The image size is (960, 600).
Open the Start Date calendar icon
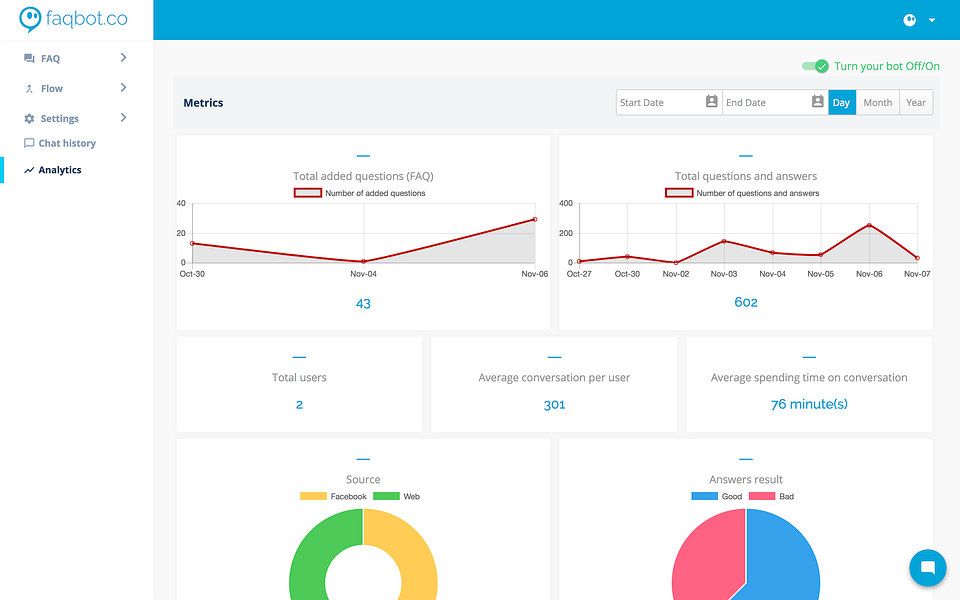pos(711,102)
